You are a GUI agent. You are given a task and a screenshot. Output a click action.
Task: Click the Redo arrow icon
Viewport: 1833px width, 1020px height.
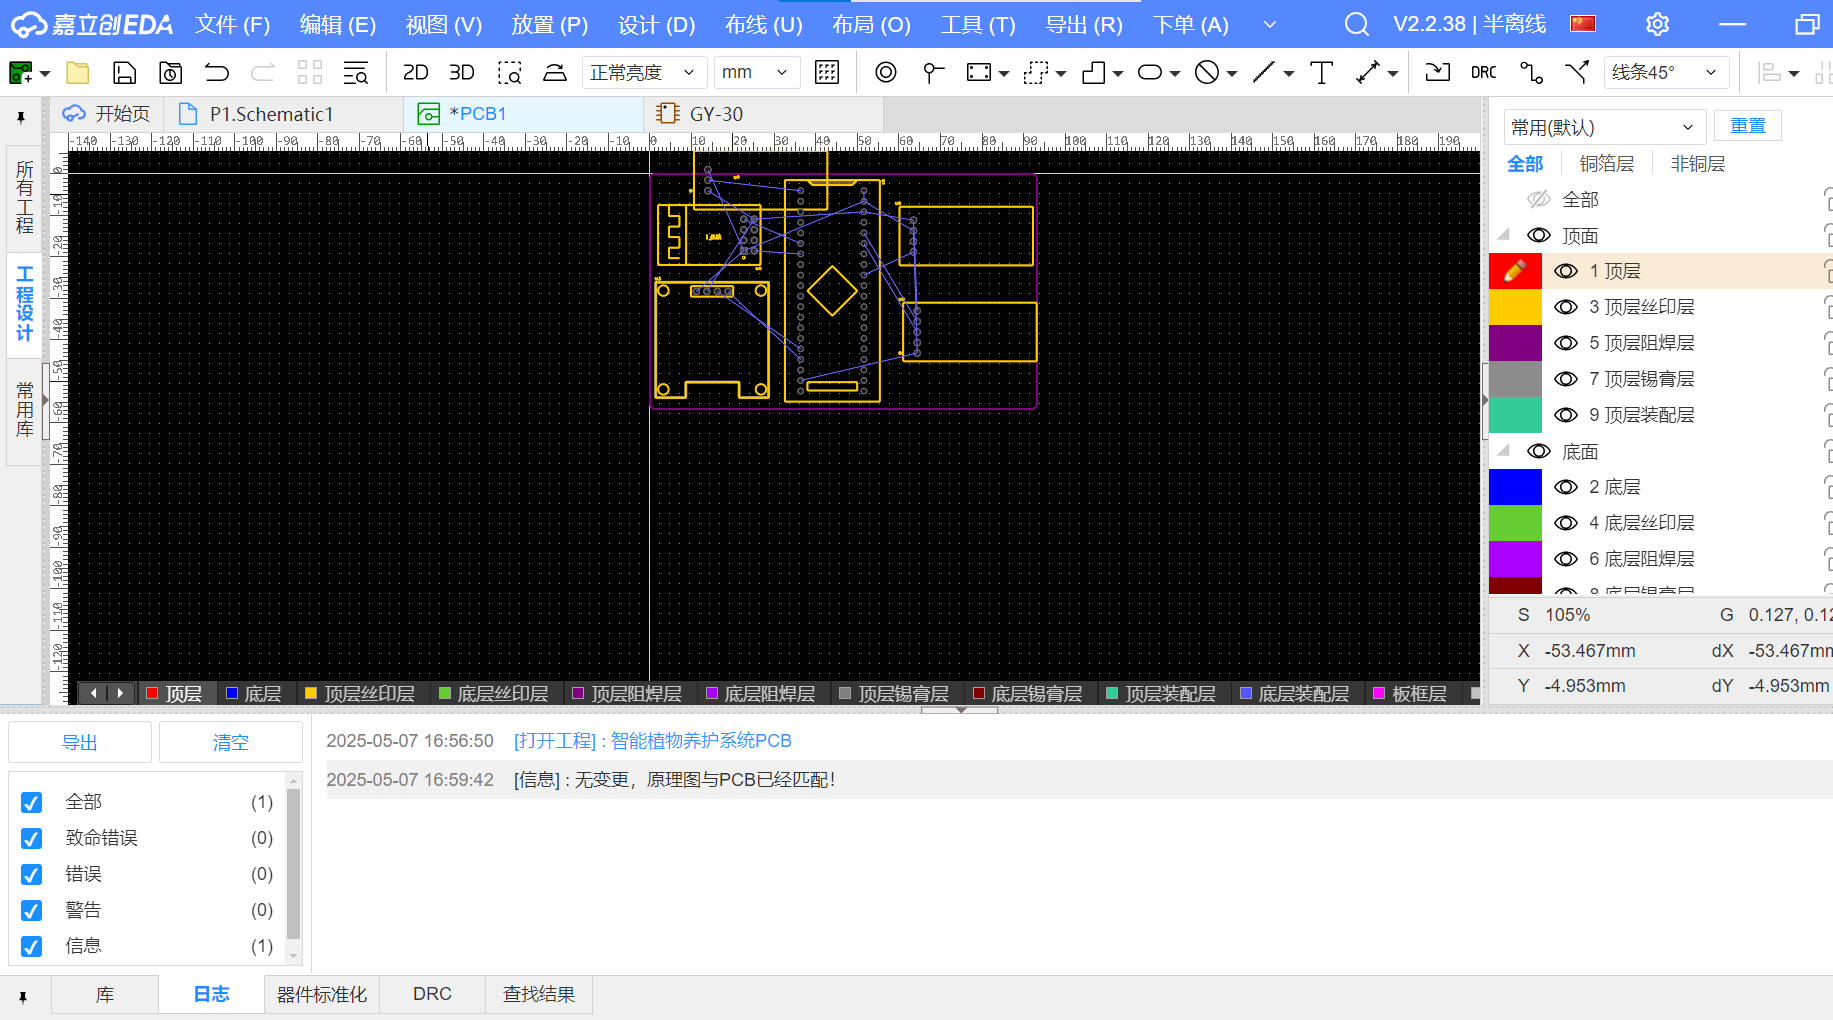click(x=262, y=72)
